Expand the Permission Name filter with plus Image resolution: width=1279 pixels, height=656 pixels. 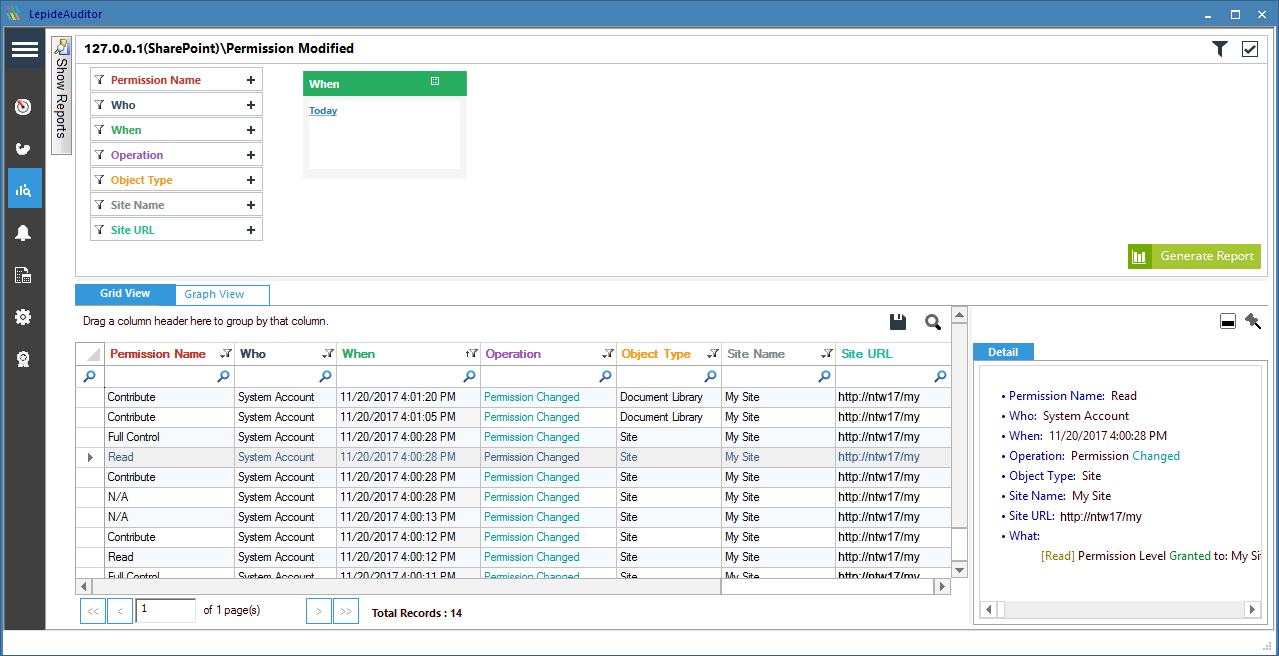pos(251,80)
